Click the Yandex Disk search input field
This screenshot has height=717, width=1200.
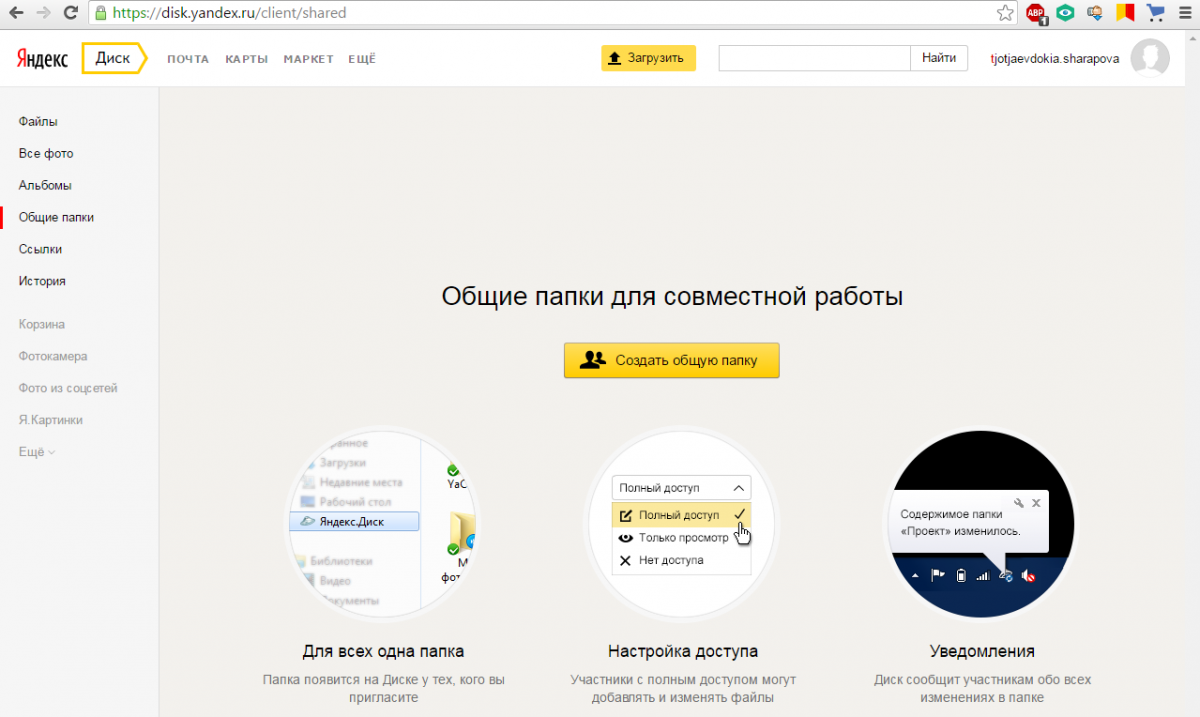coord(814,58)
